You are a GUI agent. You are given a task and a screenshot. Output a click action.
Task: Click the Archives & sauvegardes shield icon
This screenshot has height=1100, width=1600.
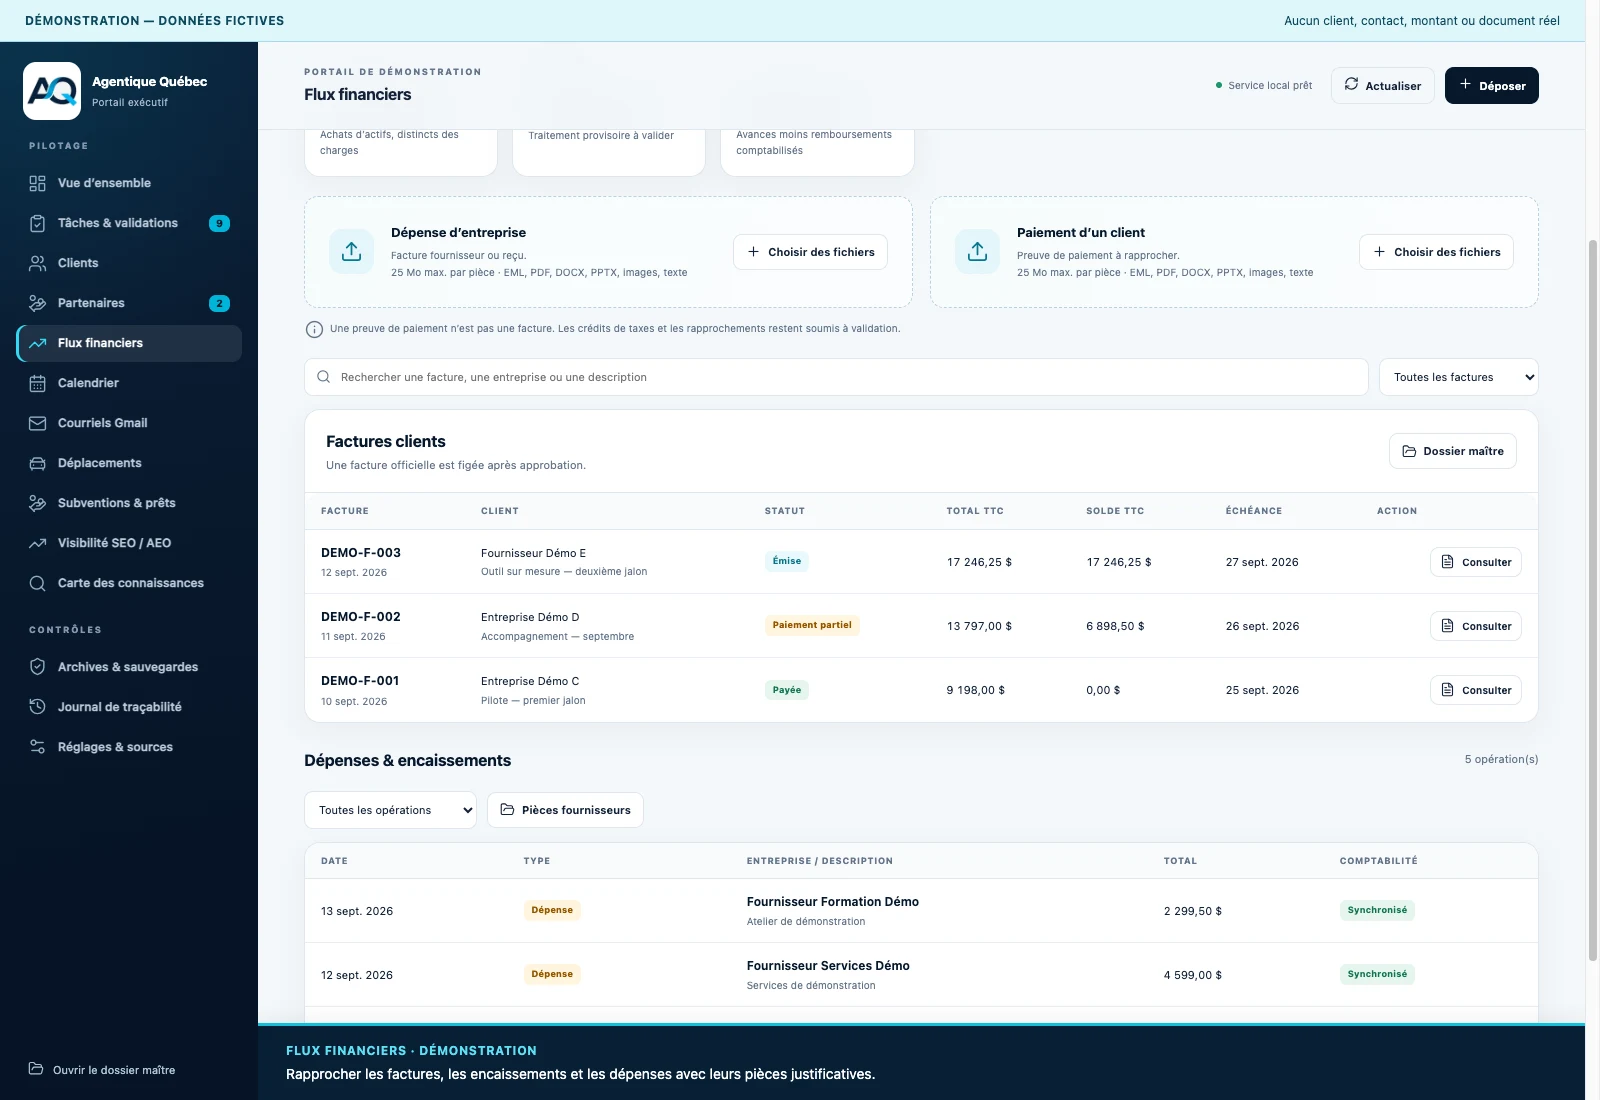(37, 667)
